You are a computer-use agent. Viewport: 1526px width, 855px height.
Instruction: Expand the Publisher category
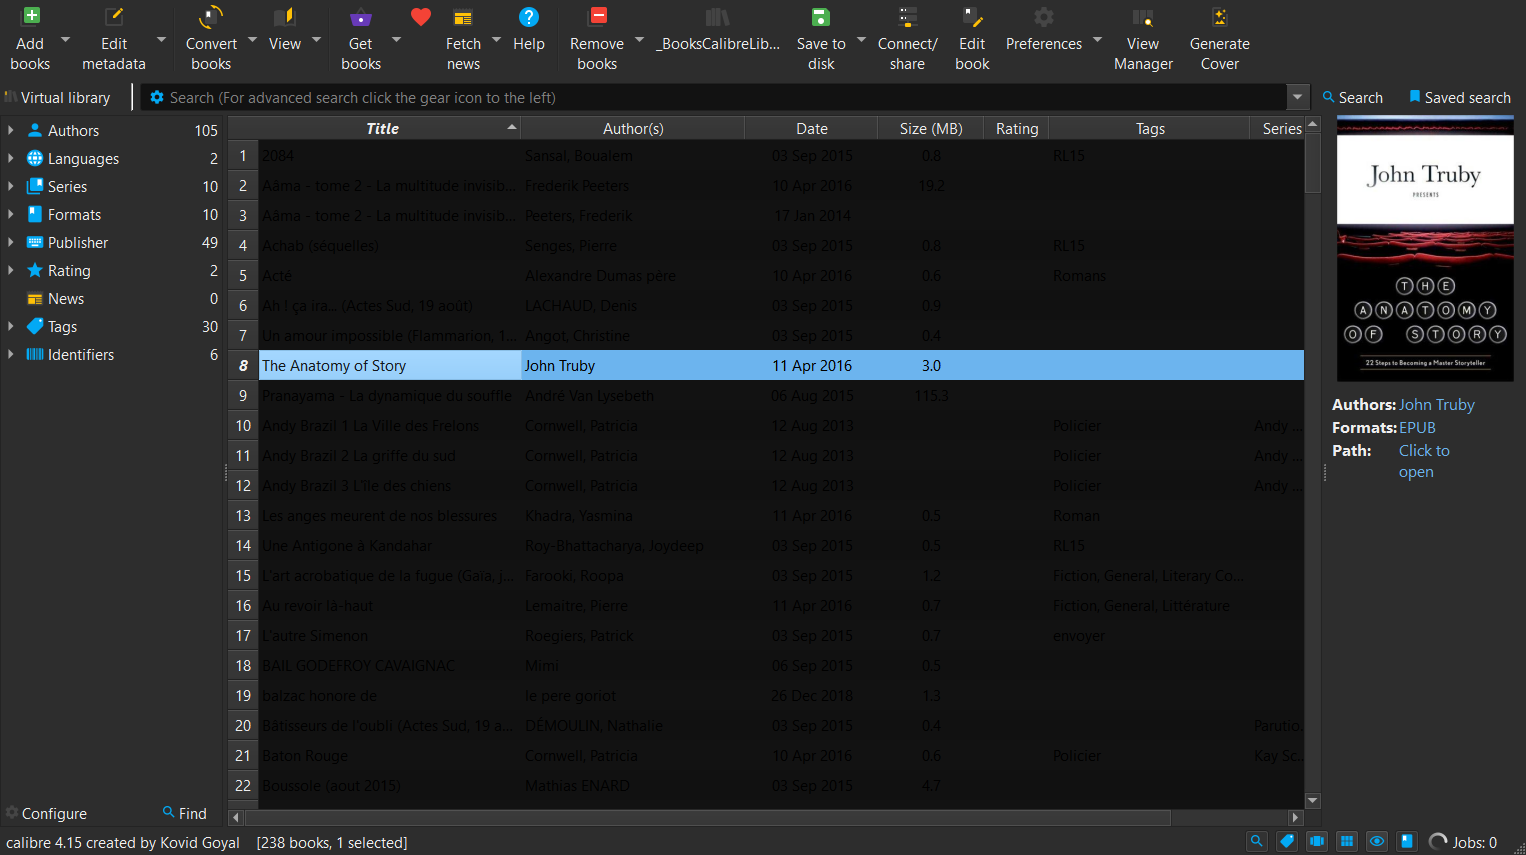tap(11, 242)
